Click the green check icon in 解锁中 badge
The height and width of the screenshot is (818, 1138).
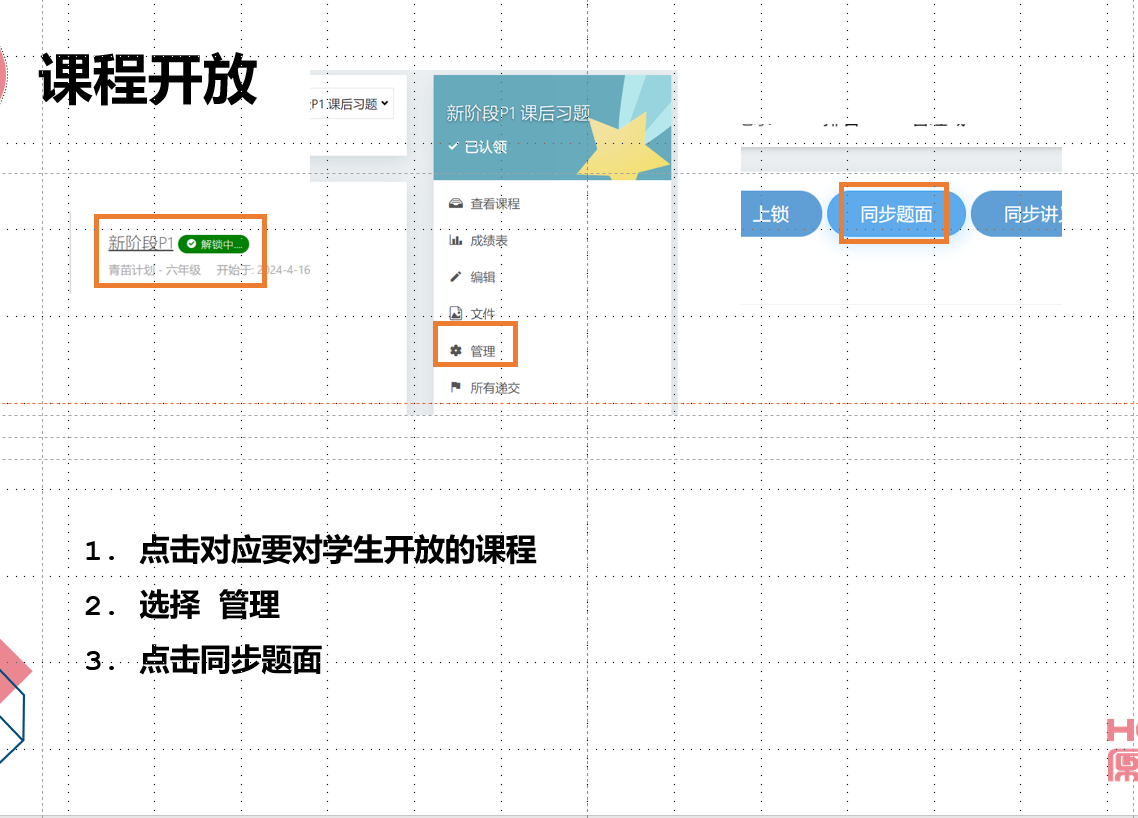click(191, 244)
